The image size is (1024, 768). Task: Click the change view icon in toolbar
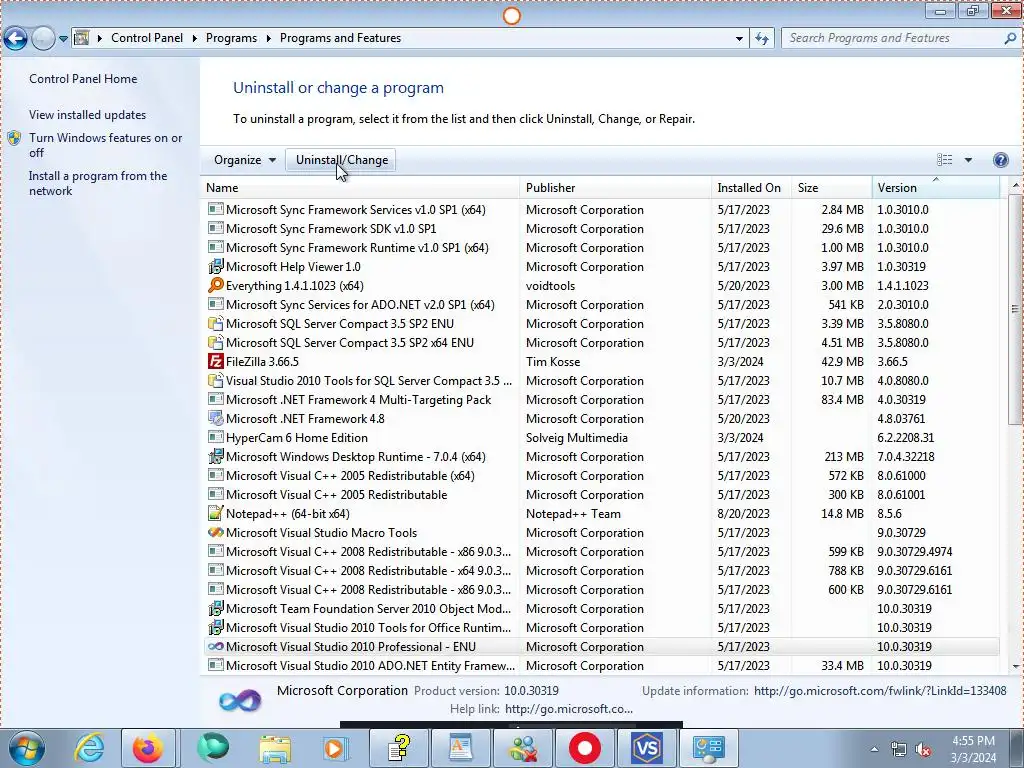[x=945, y=160]
